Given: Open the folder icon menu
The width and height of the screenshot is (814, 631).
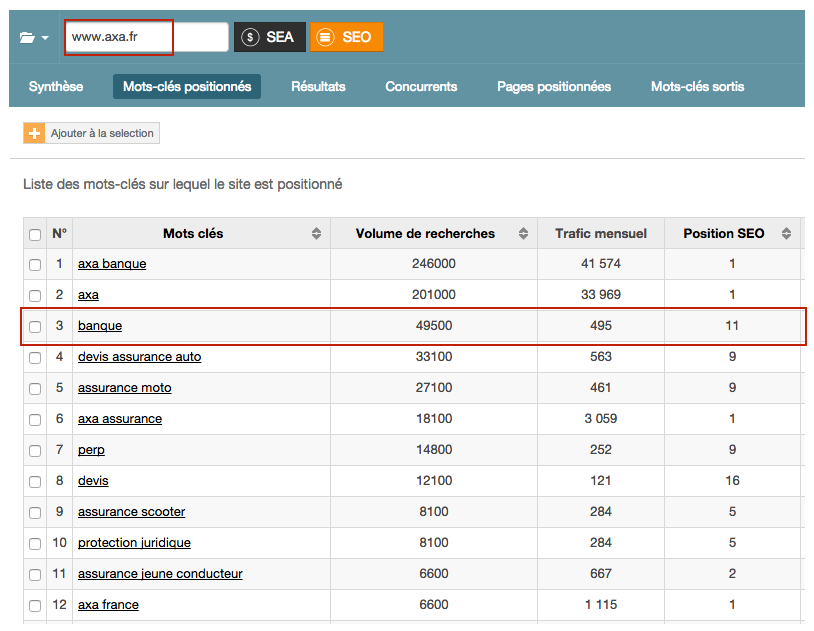Looking at the screenshot, I should tap(28, 37).
